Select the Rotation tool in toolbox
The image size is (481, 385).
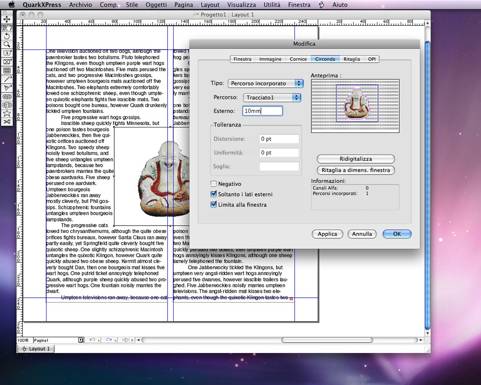click(7, 36)
